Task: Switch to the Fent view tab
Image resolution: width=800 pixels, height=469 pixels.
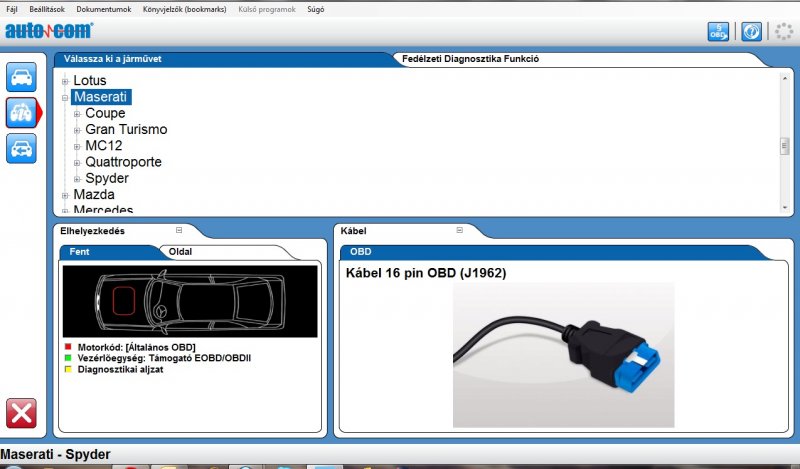Action: (110, 252)
